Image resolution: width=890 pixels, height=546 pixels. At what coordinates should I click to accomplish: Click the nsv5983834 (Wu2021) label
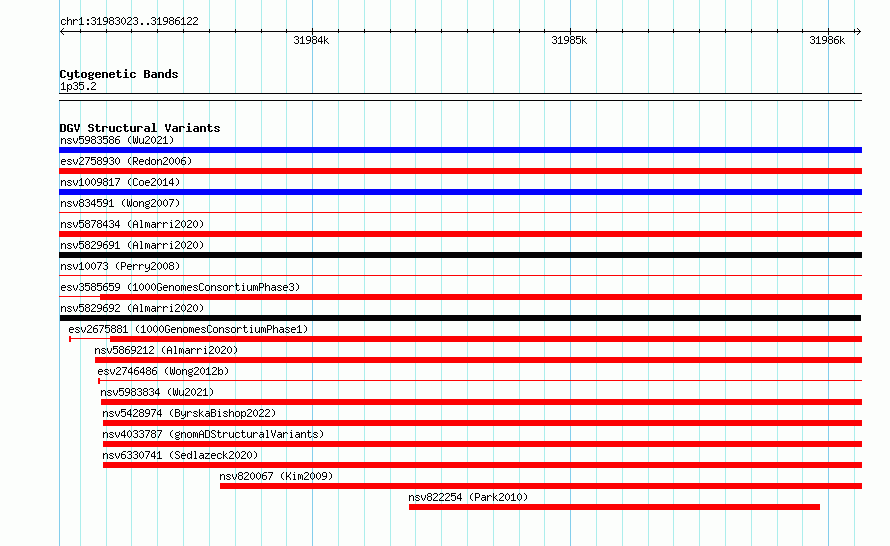point(157,392)
